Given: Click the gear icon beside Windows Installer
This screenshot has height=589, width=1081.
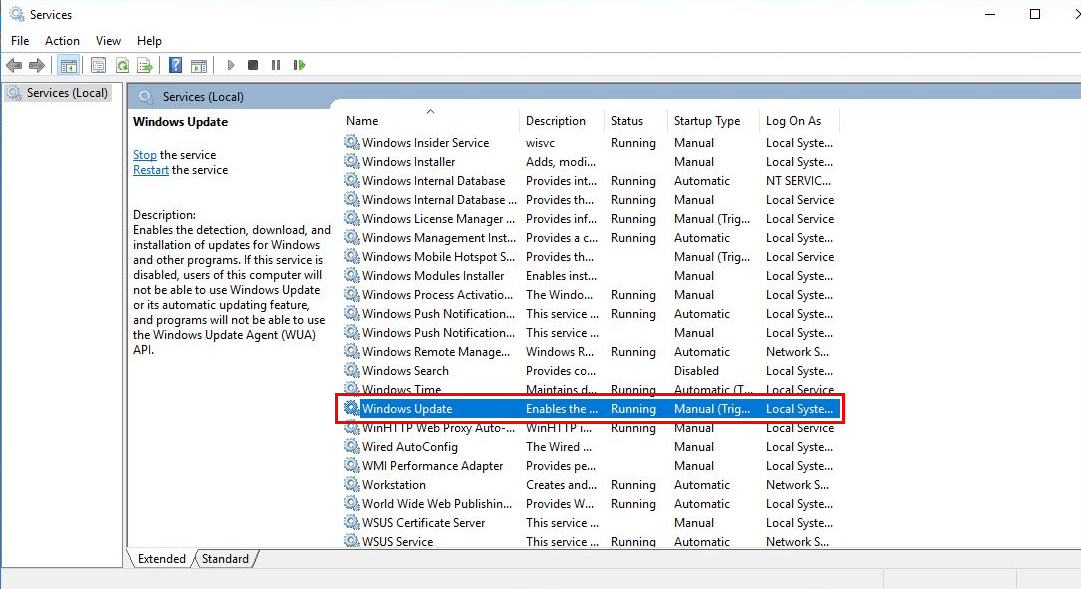Looking at the screenshot, I should [352, 161].
